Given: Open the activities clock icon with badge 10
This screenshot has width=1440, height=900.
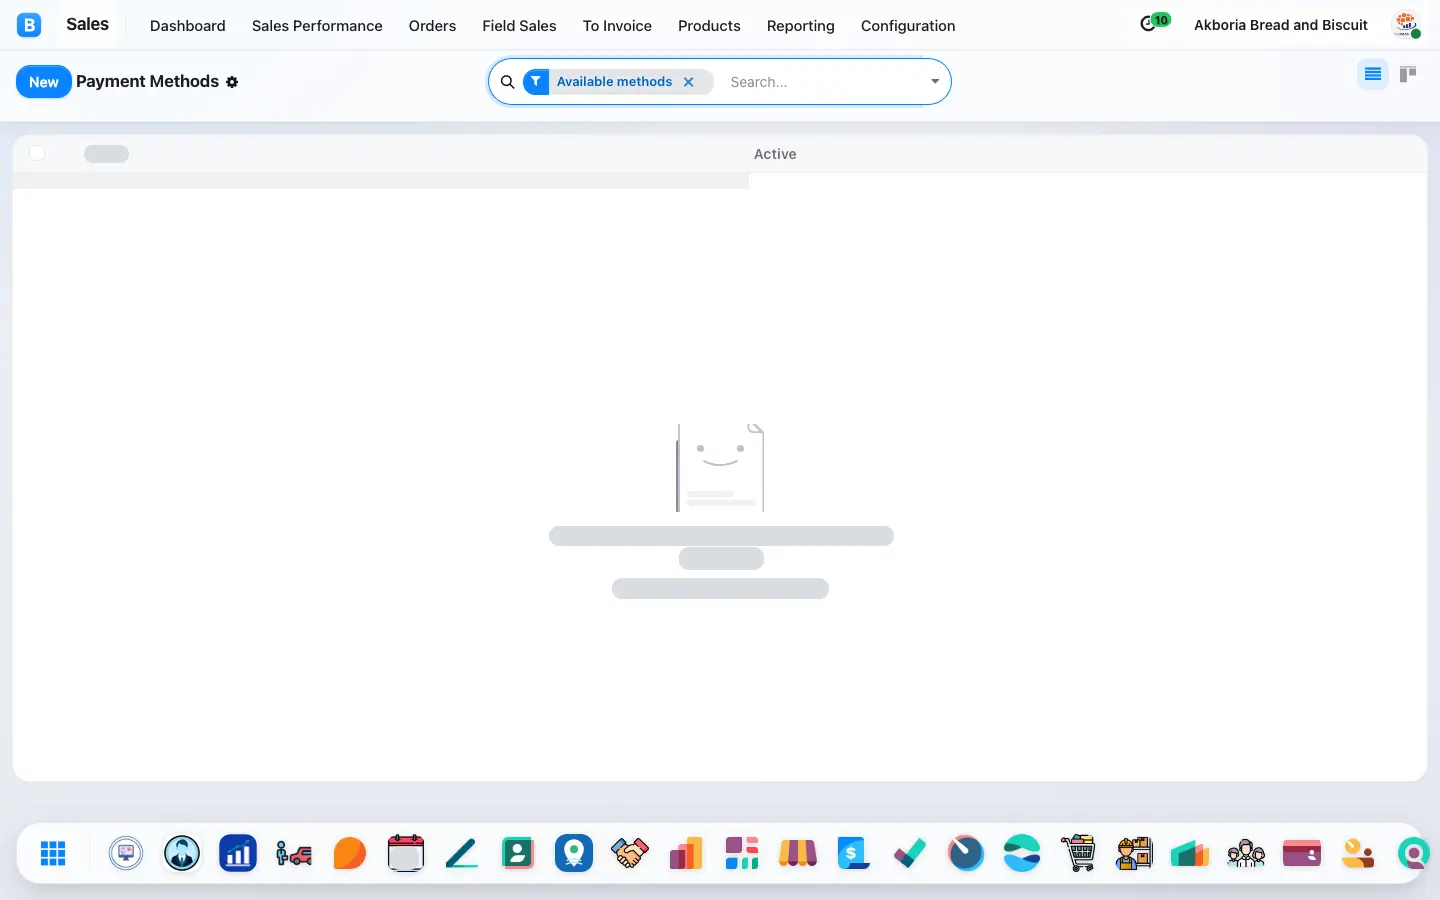Looking at the screenshot, I should click(1154, 23).
